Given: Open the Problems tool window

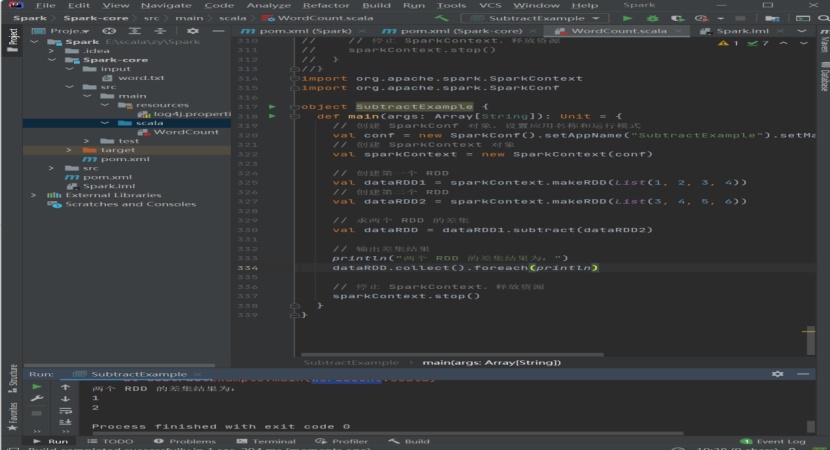Looking at the screenshot, I should 185,441.
